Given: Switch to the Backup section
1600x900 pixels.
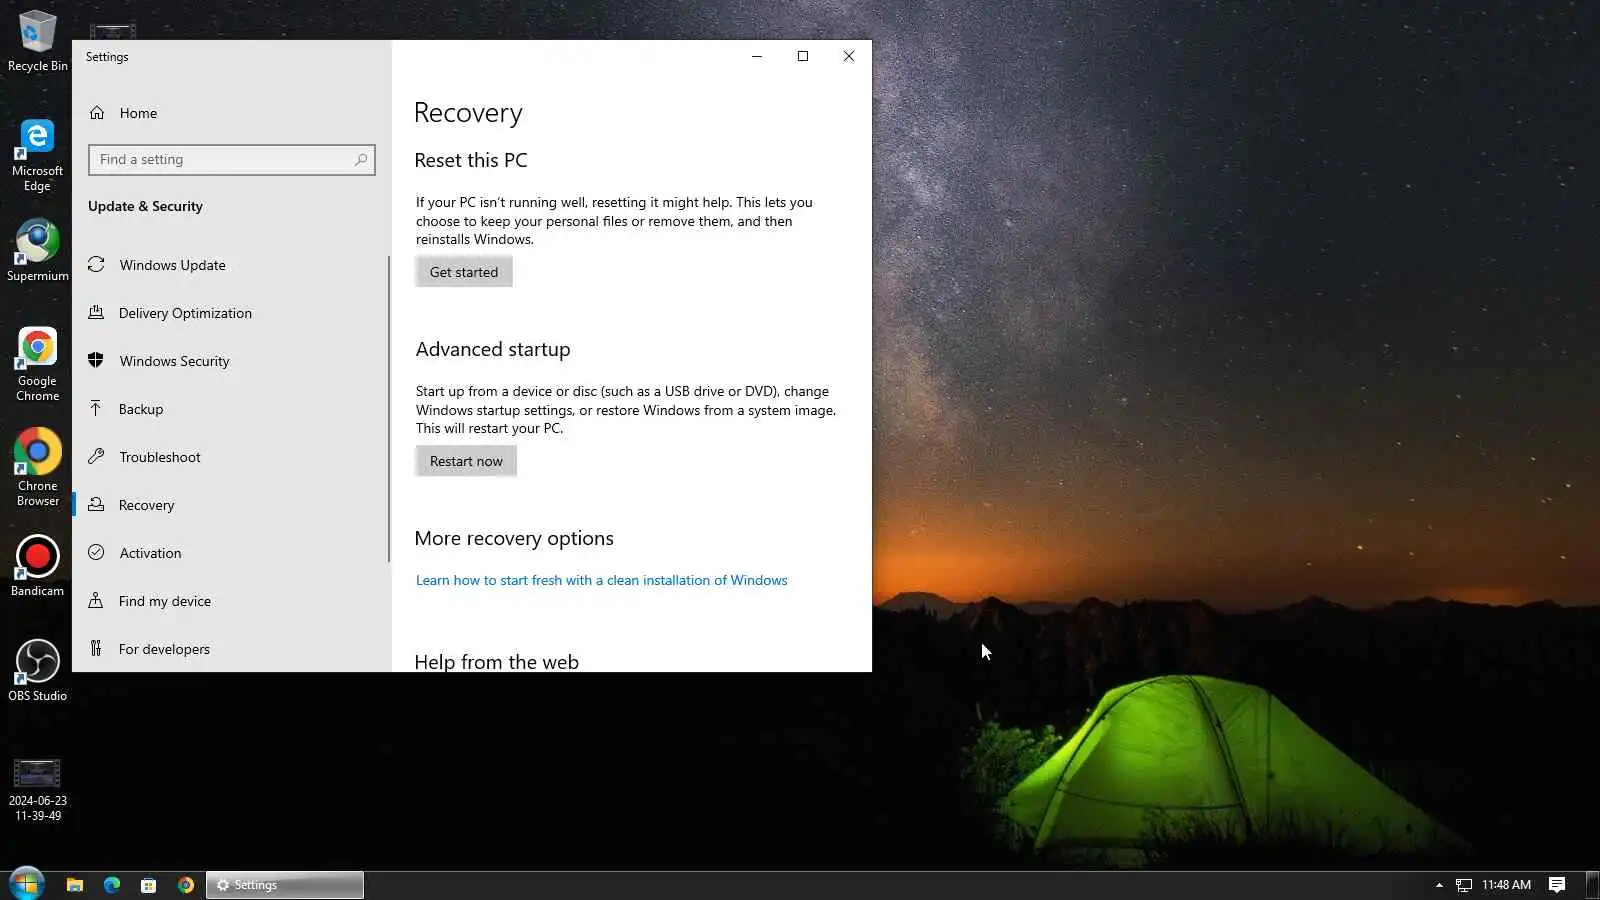Looking at the screenshot, I should [x=230, y=409].
